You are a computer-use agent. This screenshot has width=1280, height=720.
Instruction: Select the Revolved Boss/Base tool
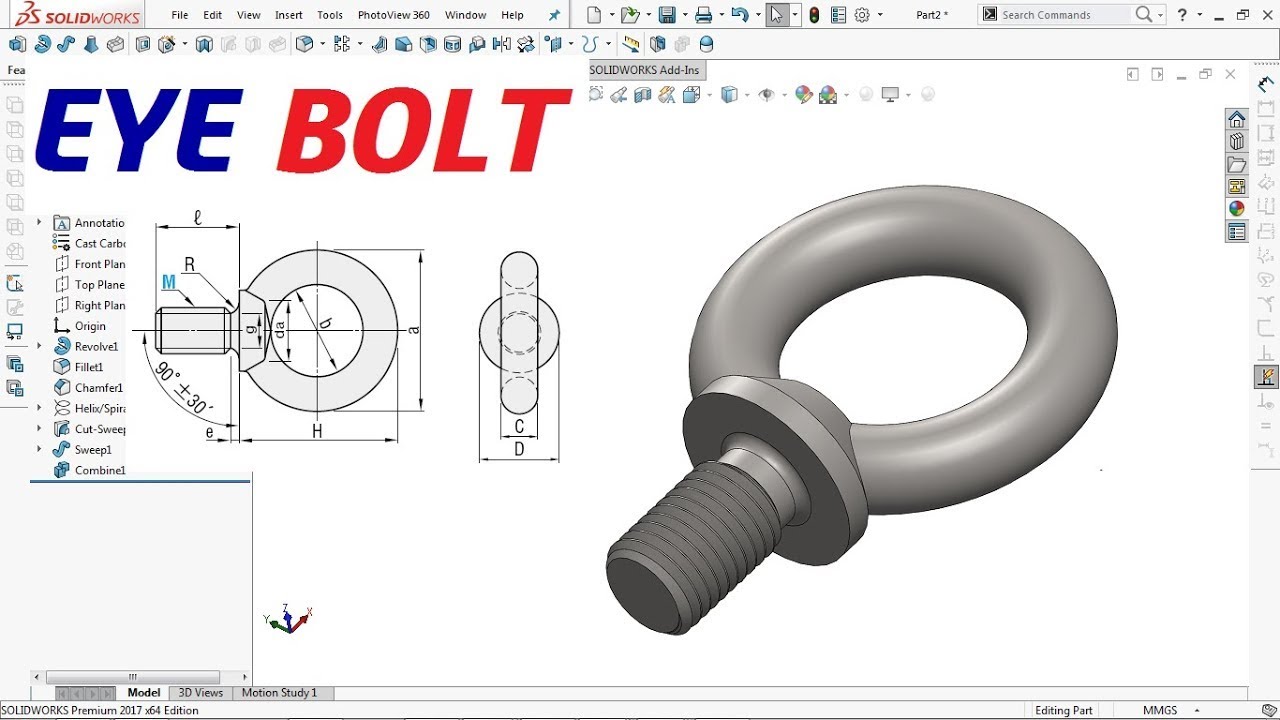coord(42,44)
